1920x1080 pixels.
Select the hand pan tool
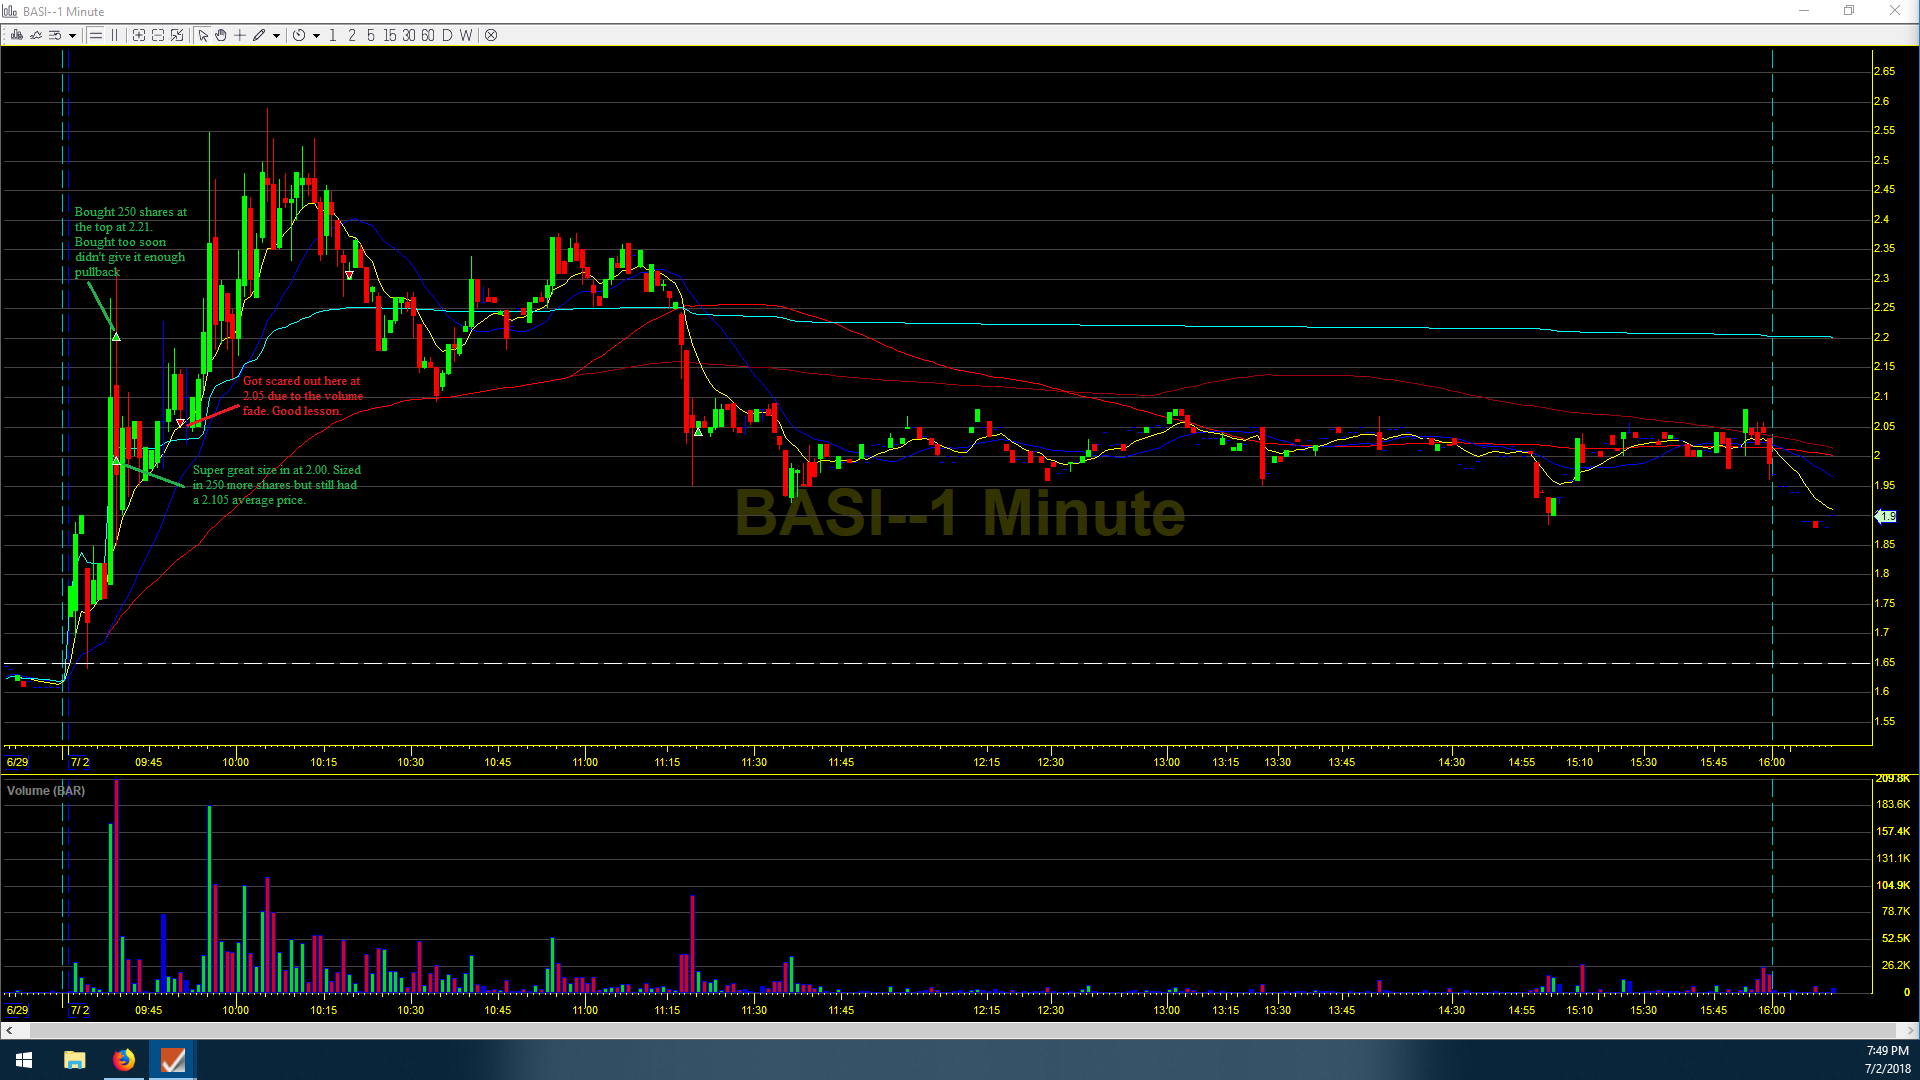click(x=221, y=35)
